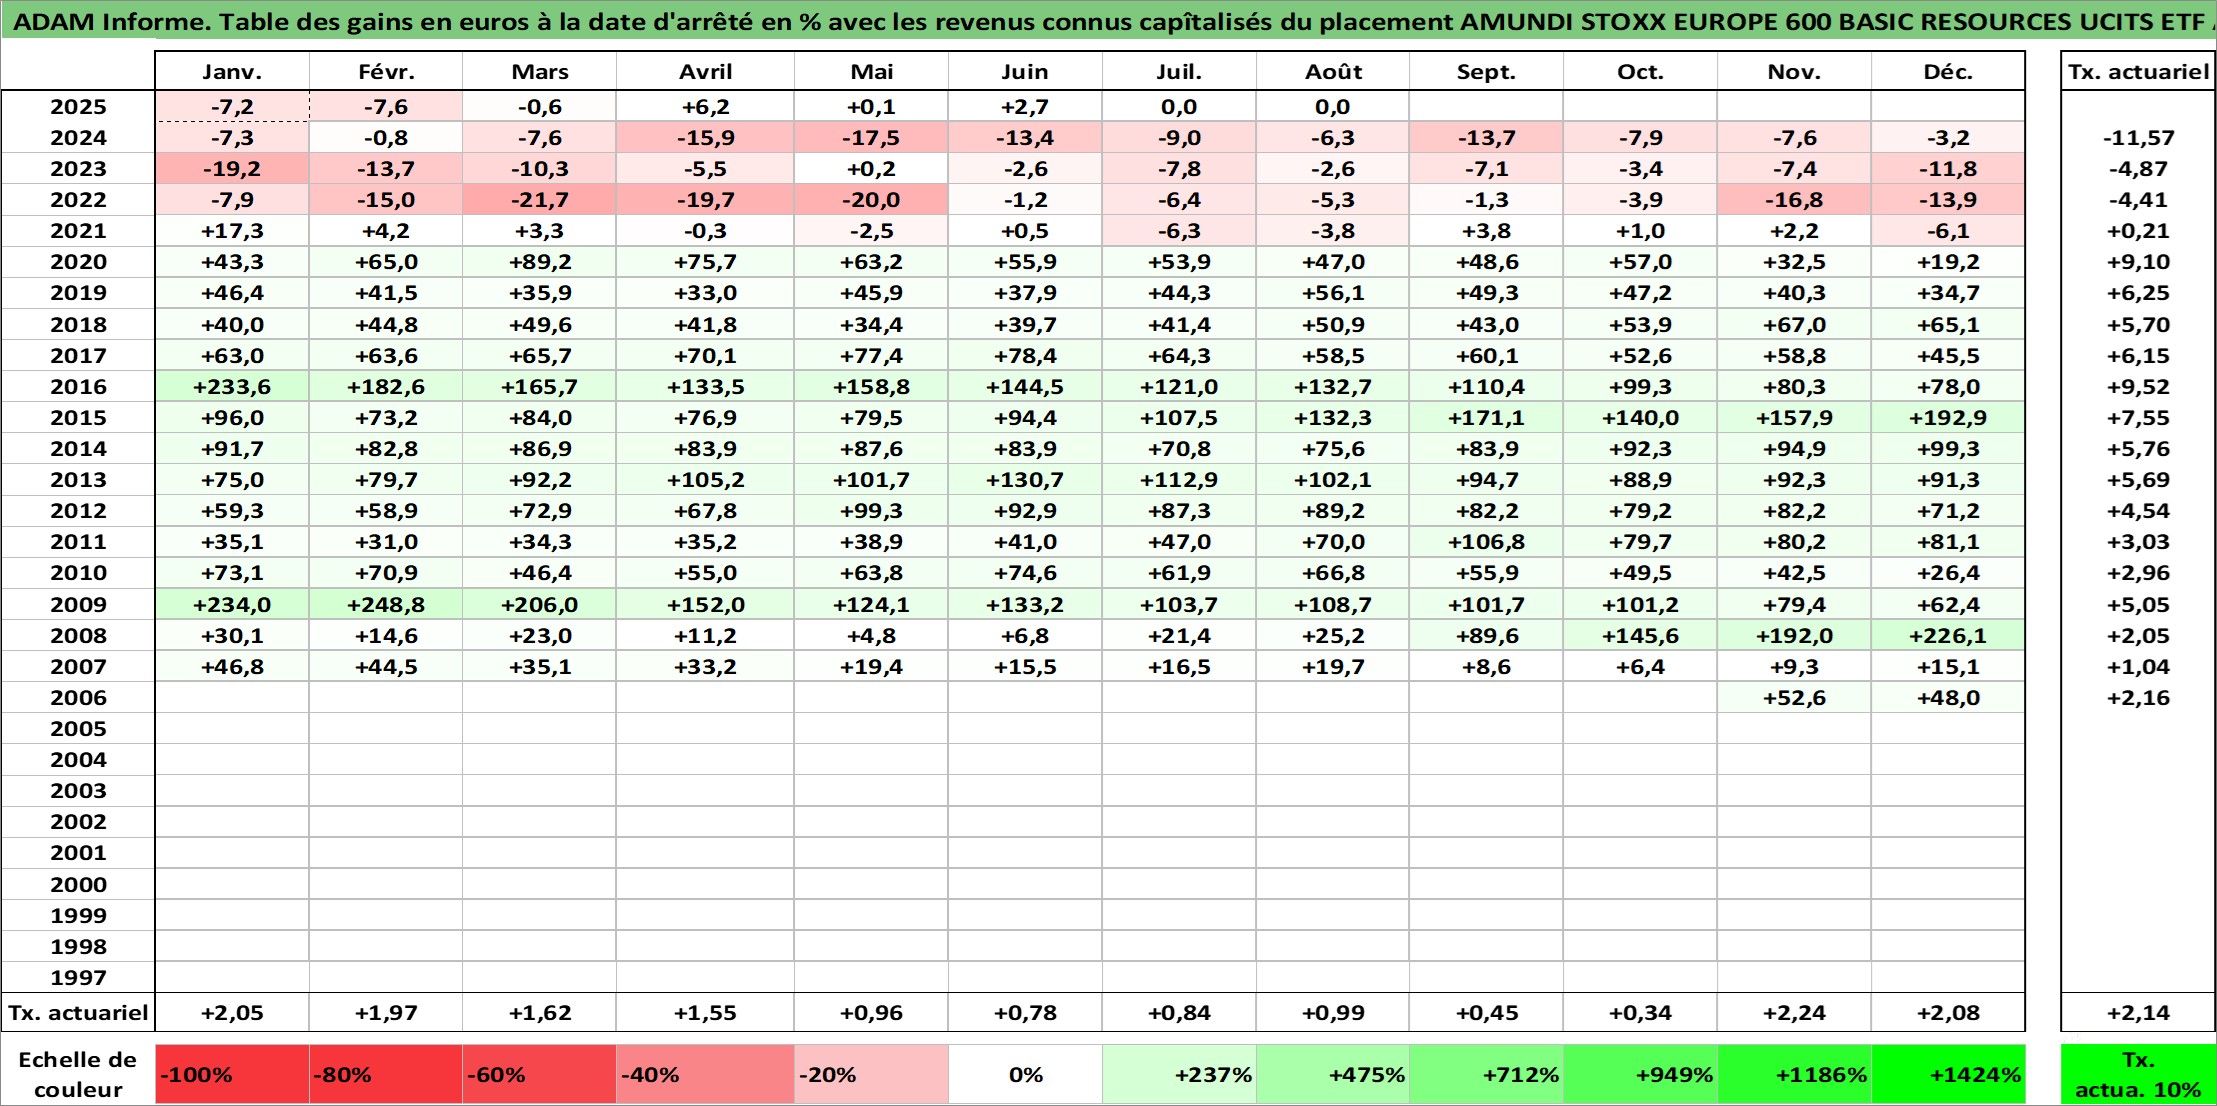Select cell +233,6 in January 2016
Image resolution: width=2217 pixels, height=1106 pixels.
coord(232,387)
